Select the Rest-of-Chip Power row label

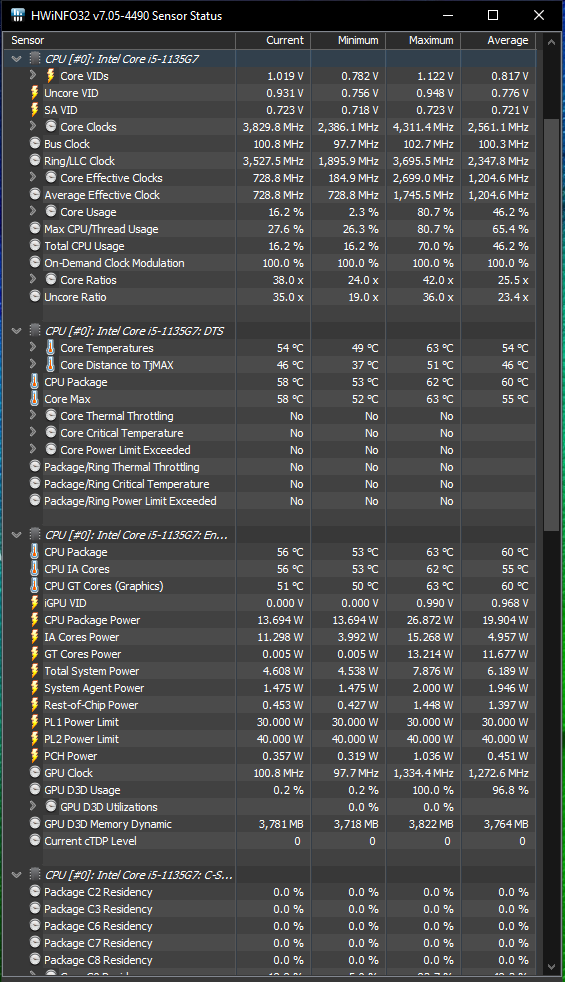(91, 705)
